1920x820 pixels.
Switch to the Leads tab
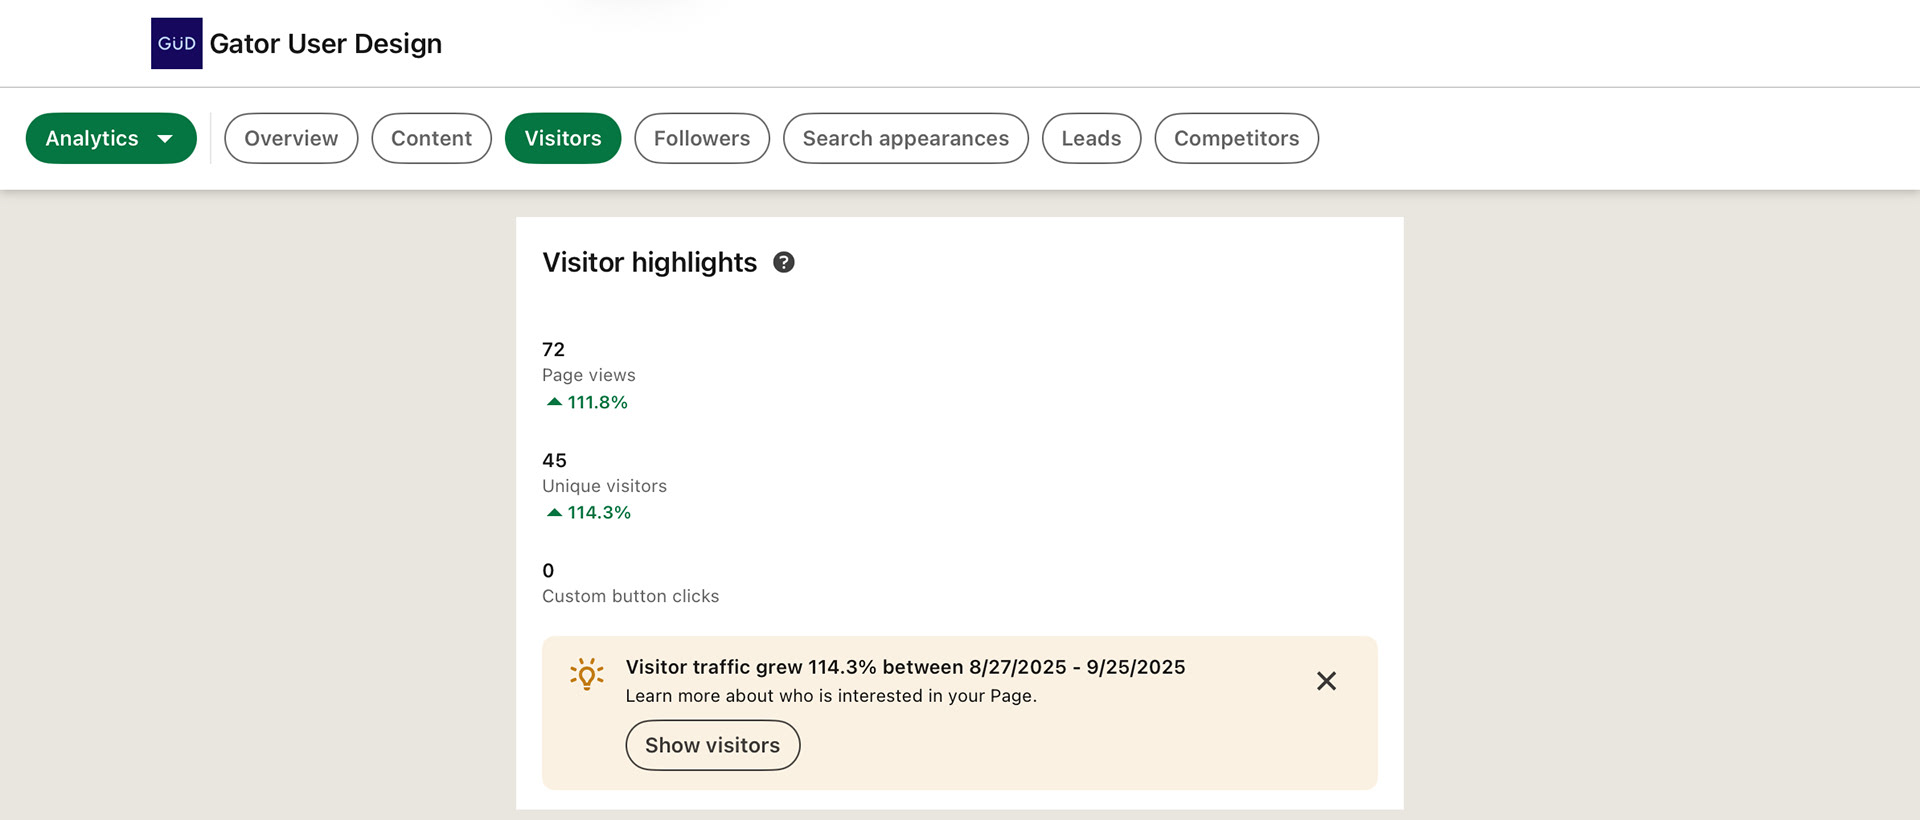tap(1091, 138)
